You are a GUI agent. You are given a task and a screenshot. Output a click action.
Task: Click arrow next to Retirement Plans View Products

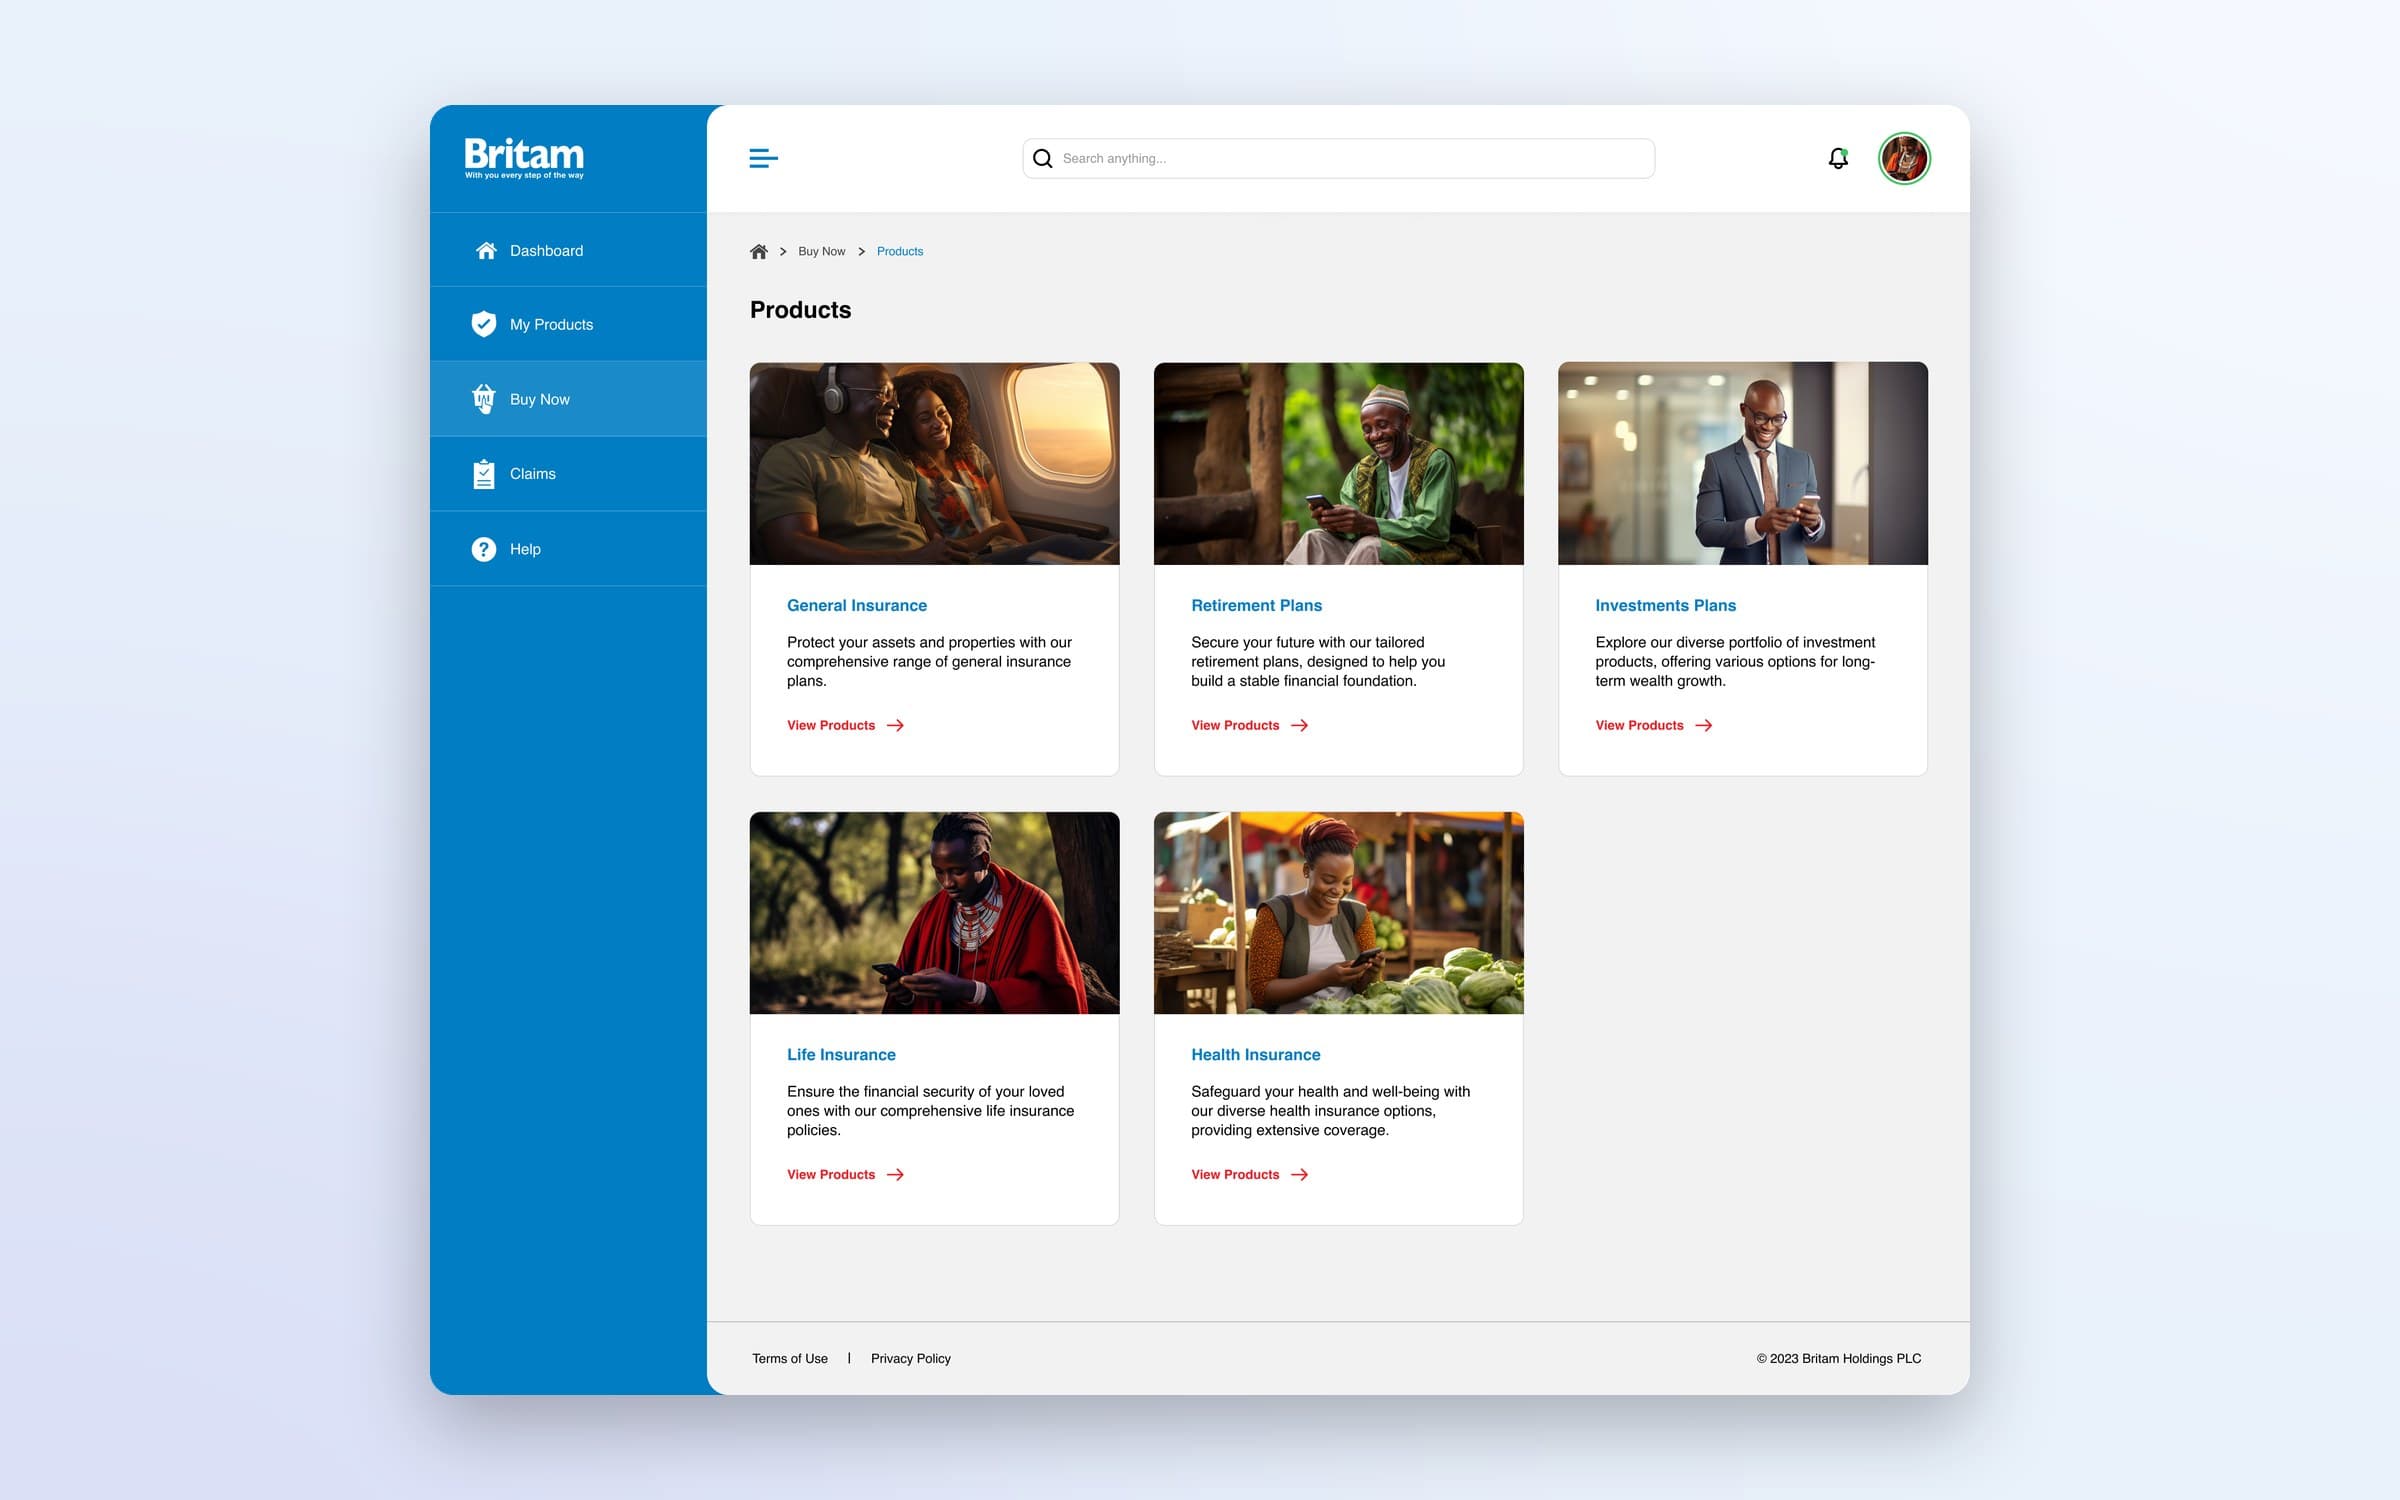(x=1299, y=725)
